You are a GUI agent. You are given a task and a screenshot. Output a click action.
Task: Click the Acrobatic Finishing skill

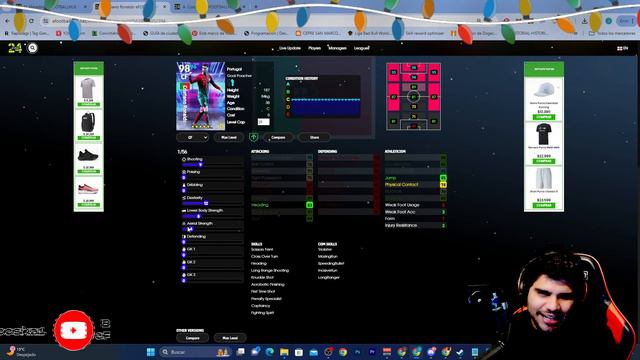pos(268,284)
